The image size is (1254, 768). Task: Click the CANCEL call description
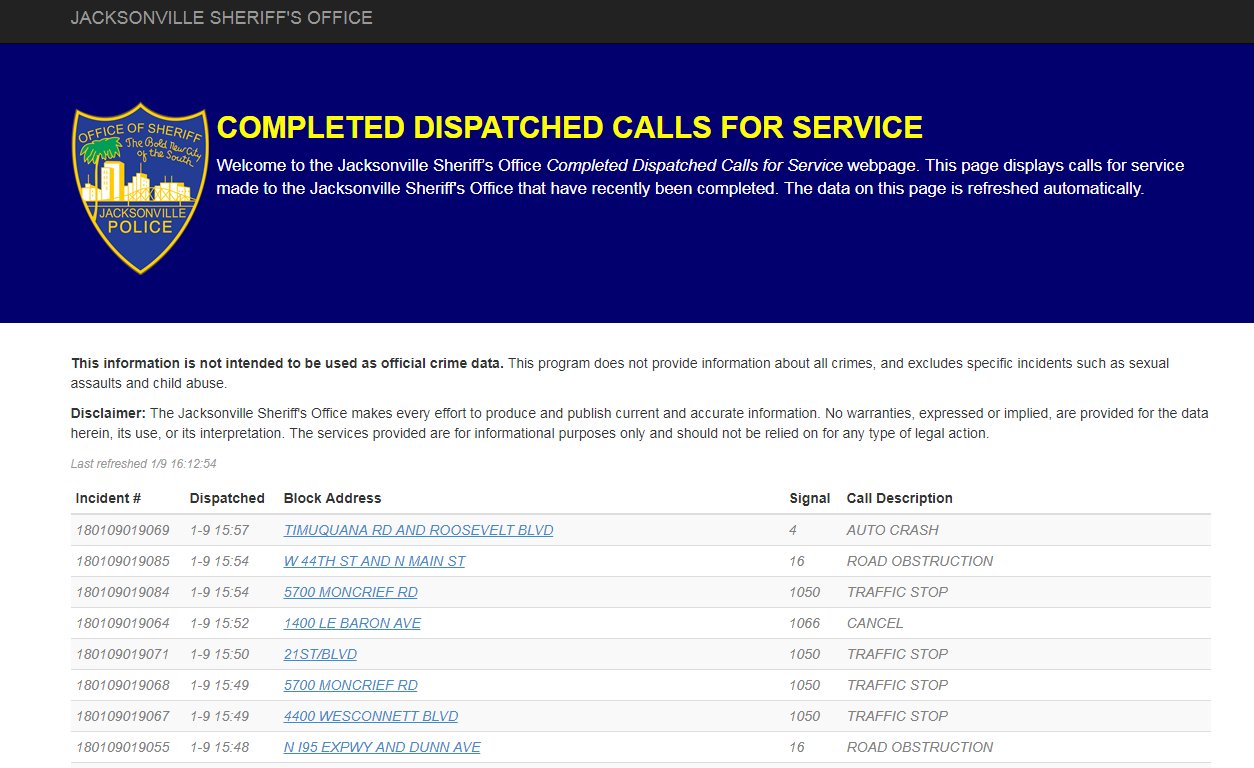click(x=875, y=623)
